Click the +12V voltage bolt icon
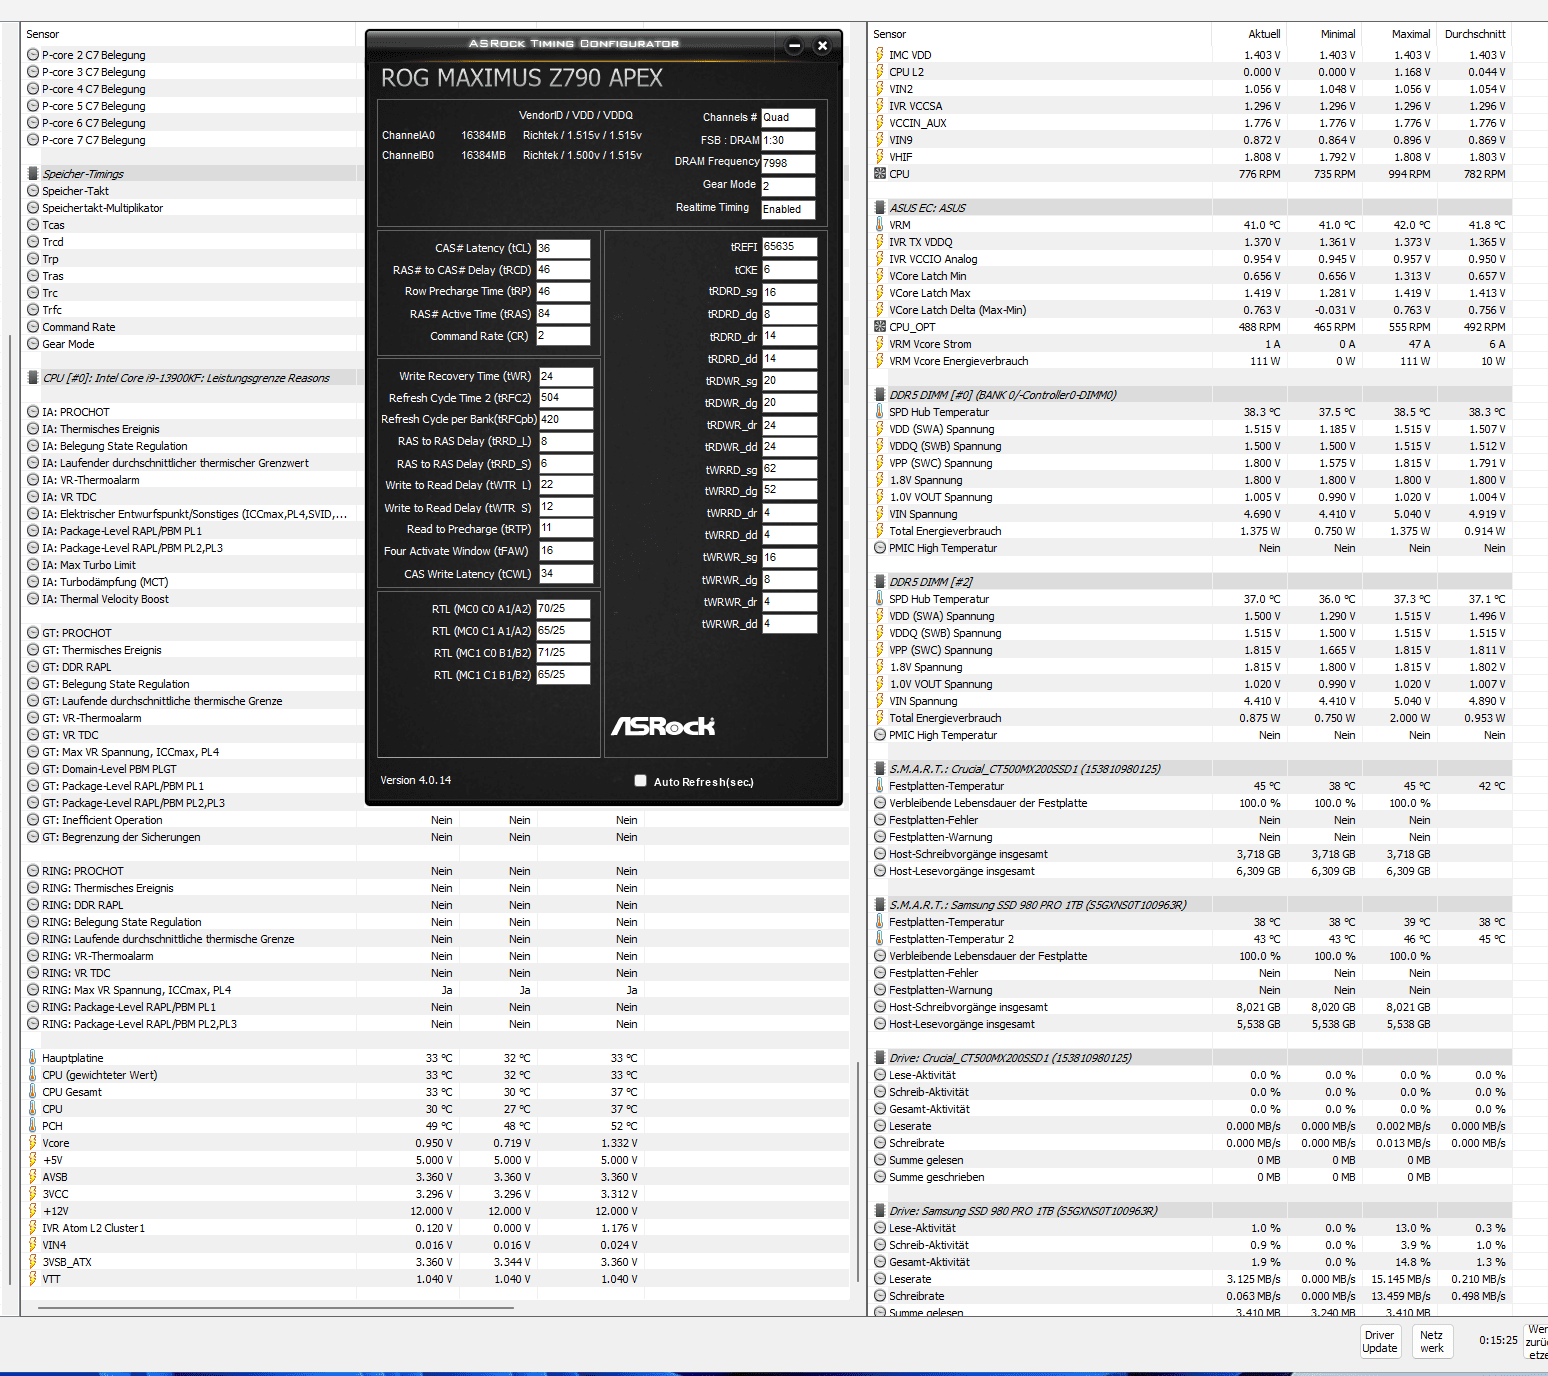 coord(33,1211)
